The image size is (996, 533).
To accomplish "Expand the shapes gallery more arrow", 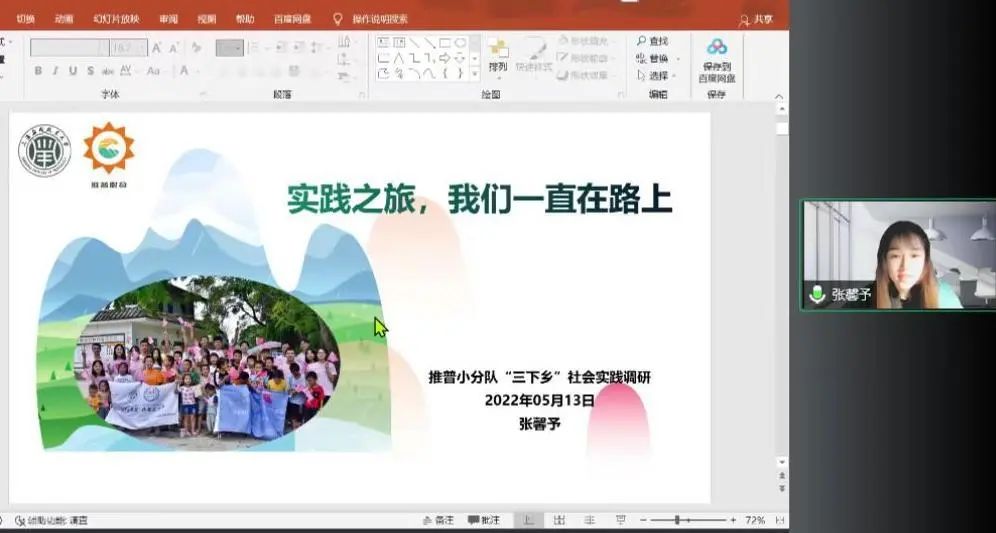I will click(x=474, y=74).
